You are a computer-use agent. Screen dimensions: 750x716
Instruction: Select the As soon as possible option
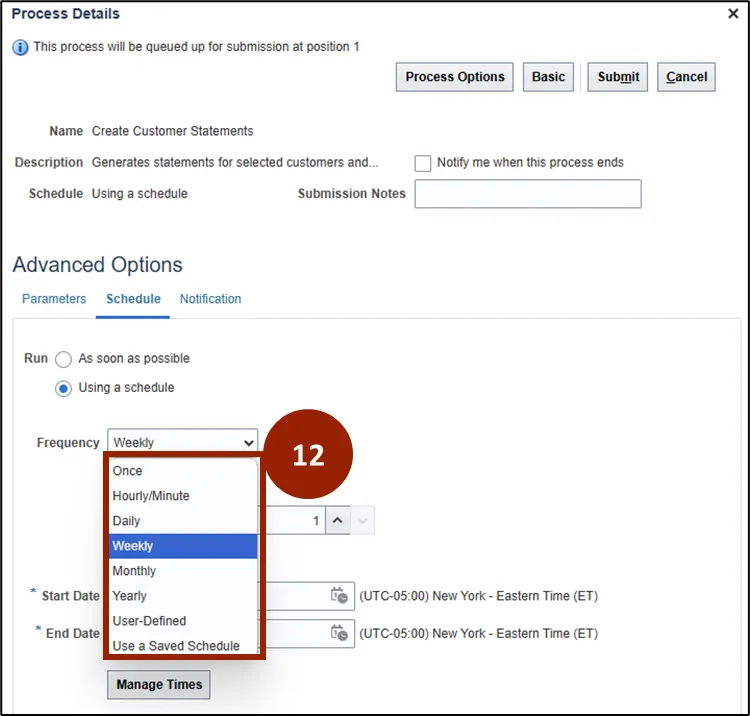64,359
